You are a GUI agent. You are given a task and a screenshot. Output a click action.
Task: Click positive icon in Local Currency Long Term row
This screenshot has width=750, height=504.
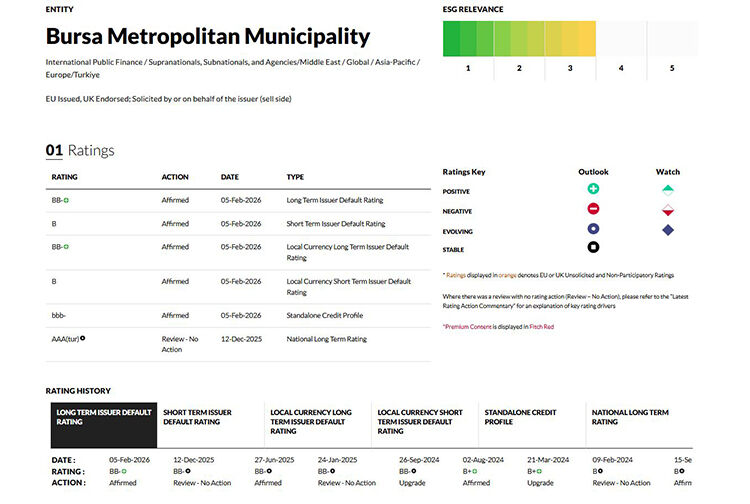66,247
